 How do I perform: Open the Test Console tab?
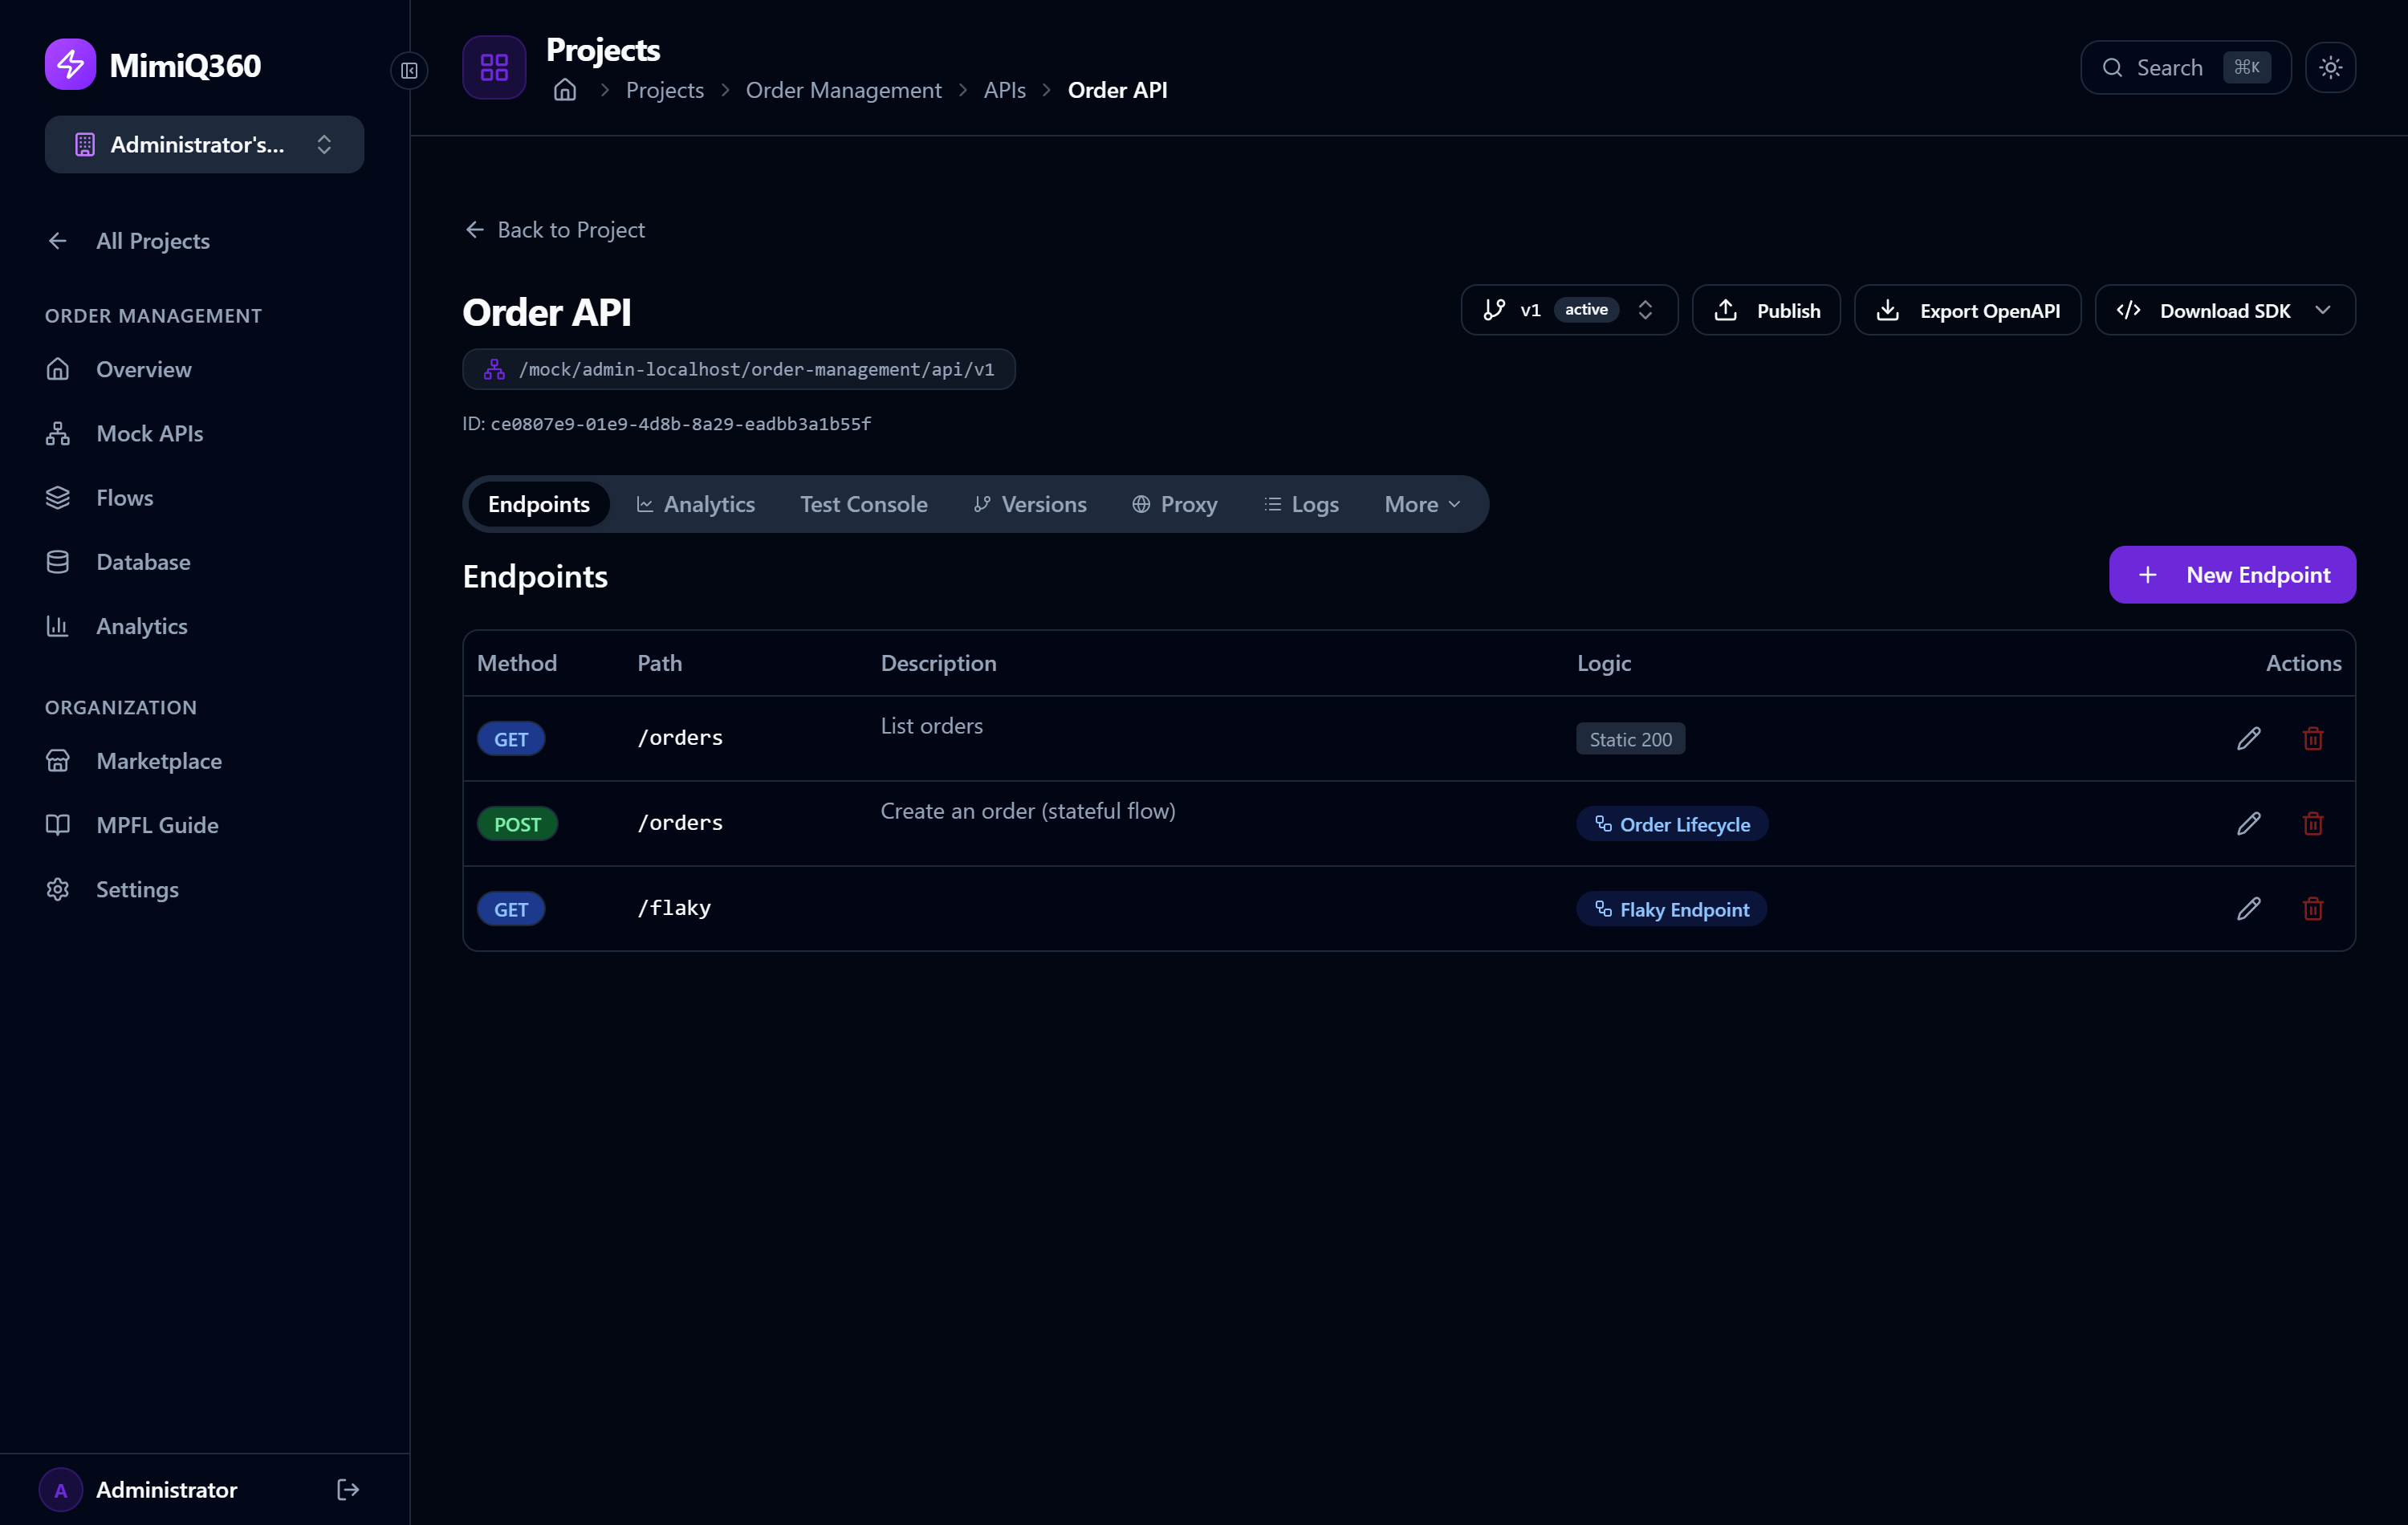click(x=863, y=504)
